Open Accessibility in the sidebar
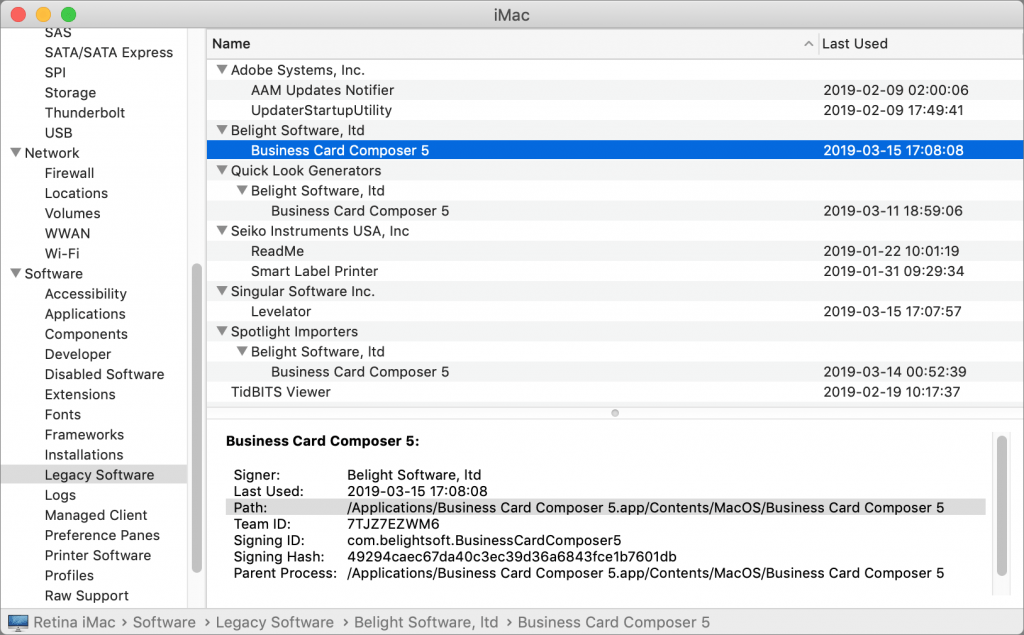1024x635 pixels. tap(86, 294)
